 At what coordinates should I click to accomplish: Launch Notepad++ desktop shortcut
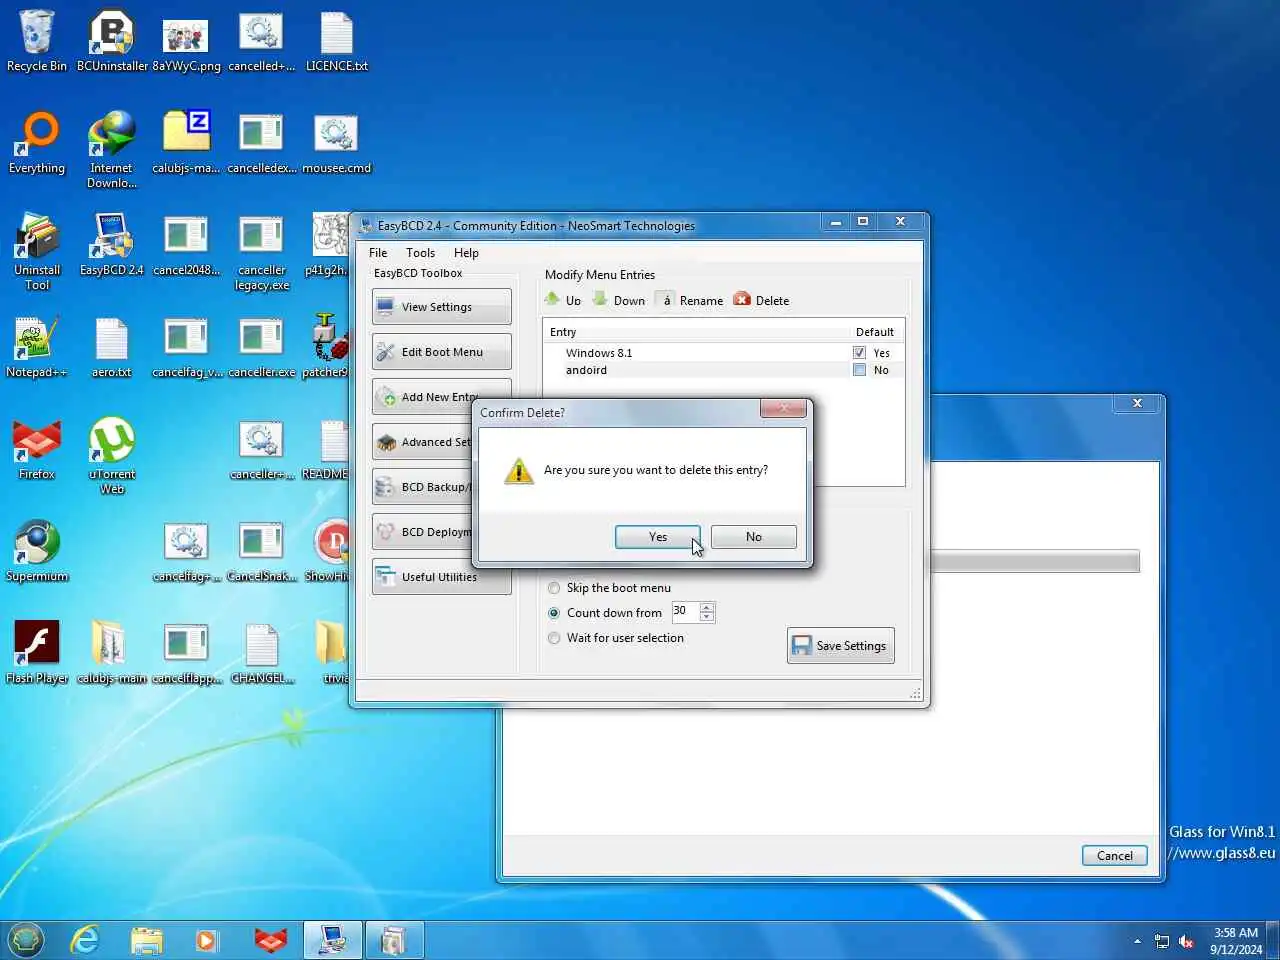click(37, 348)
